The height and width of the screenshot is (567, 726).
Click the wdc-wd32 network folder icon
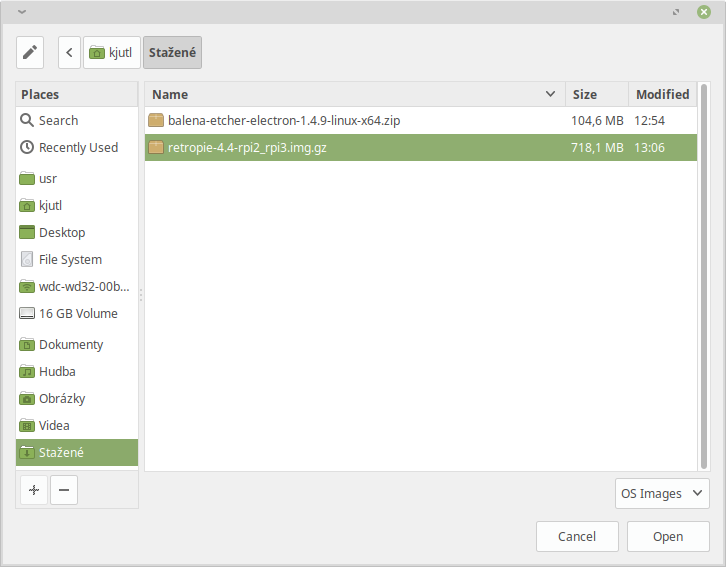coord(27,287)
